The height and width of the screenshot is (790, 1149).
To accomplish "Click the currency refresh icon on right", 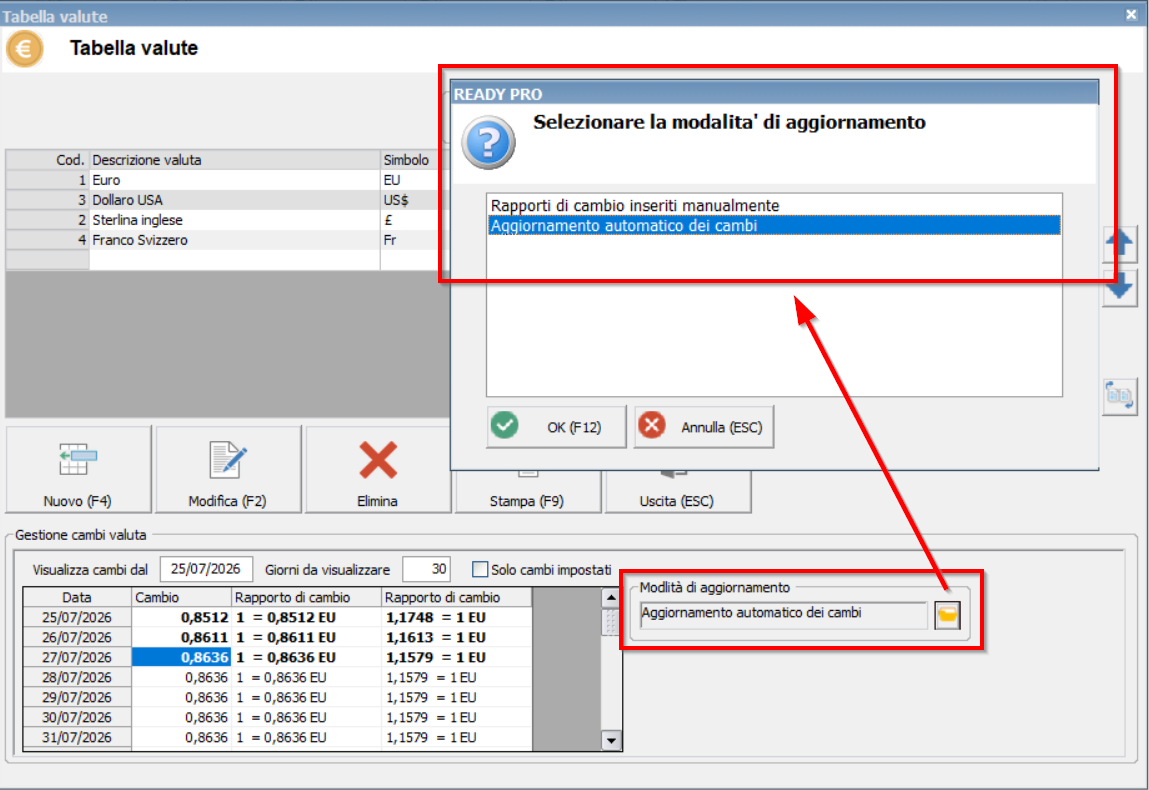I will pyautogui.click(x=1119, y=396).
